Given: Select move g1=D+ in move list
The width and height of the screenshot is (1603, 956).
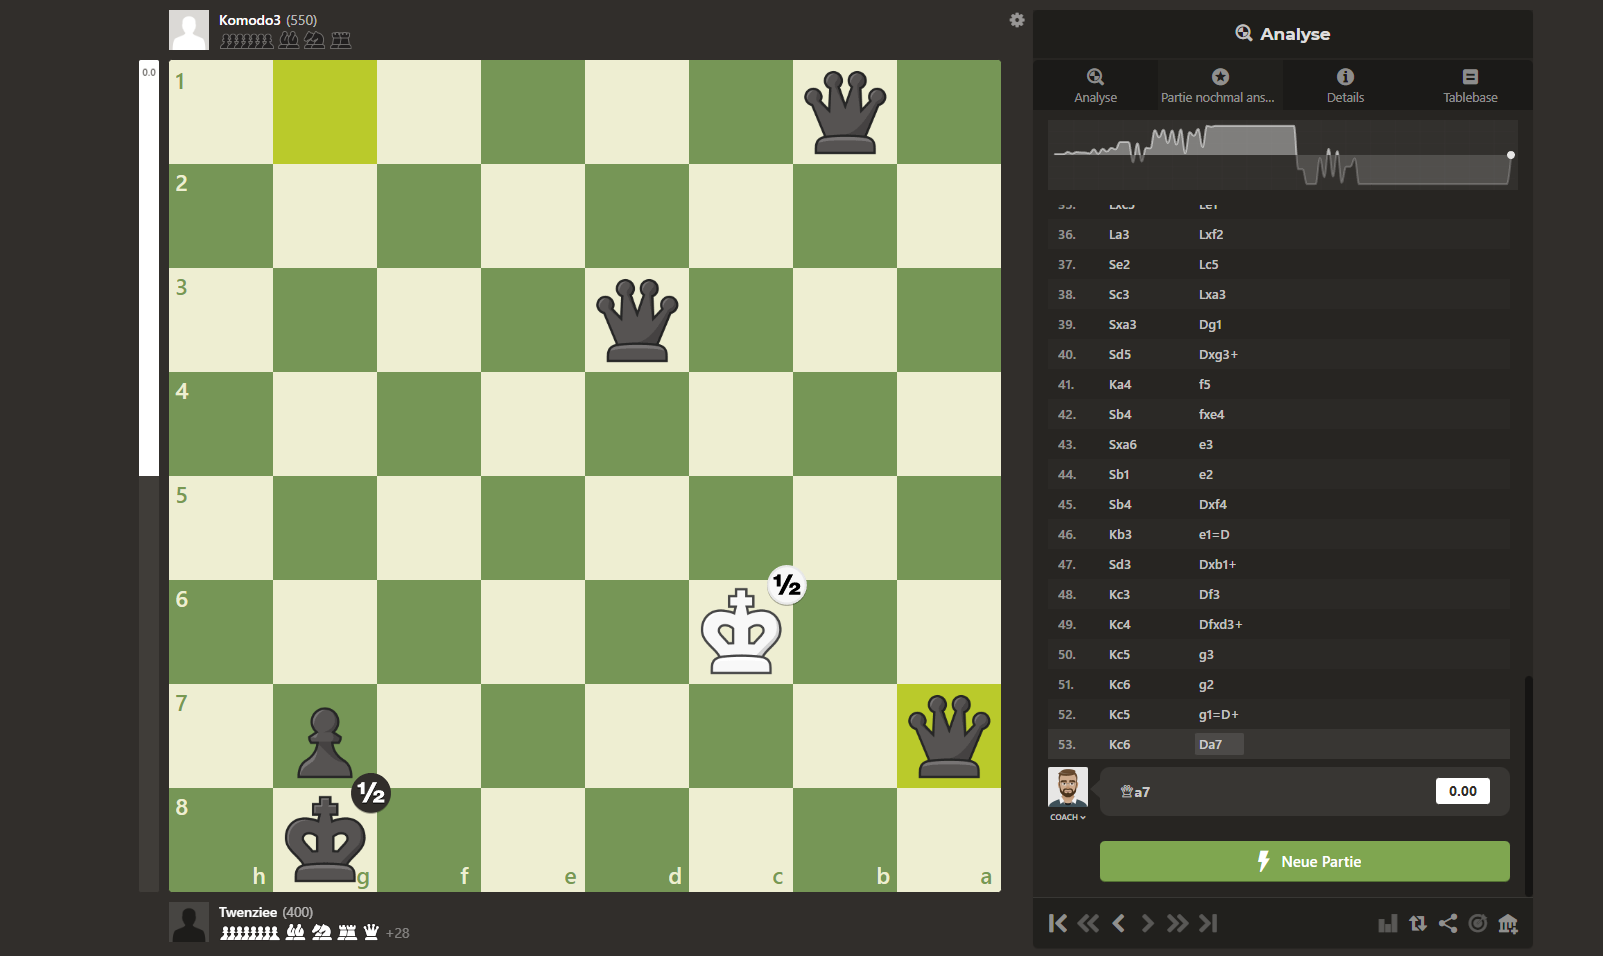Looking at the screenshot, I should click(x=1218, y=714).
